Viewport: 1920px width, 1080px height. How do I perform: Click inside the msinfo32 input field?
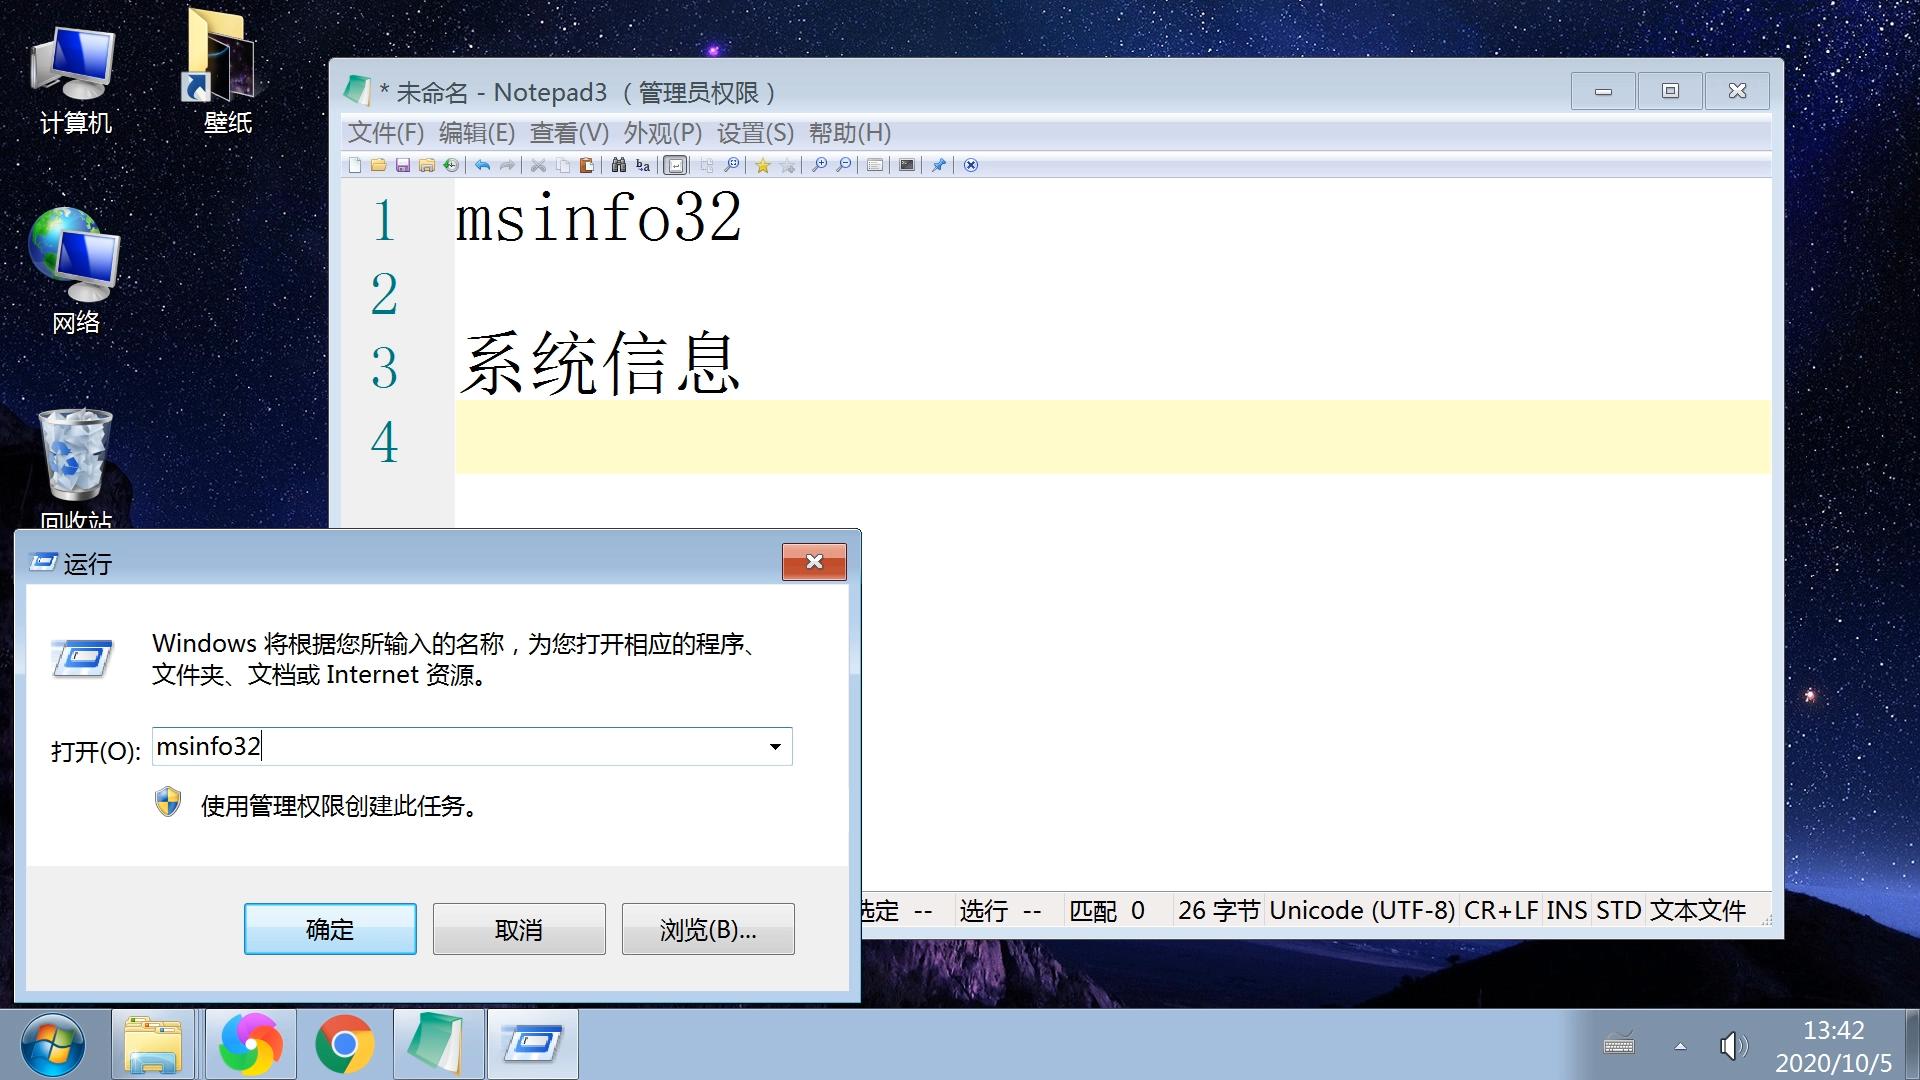400,746
